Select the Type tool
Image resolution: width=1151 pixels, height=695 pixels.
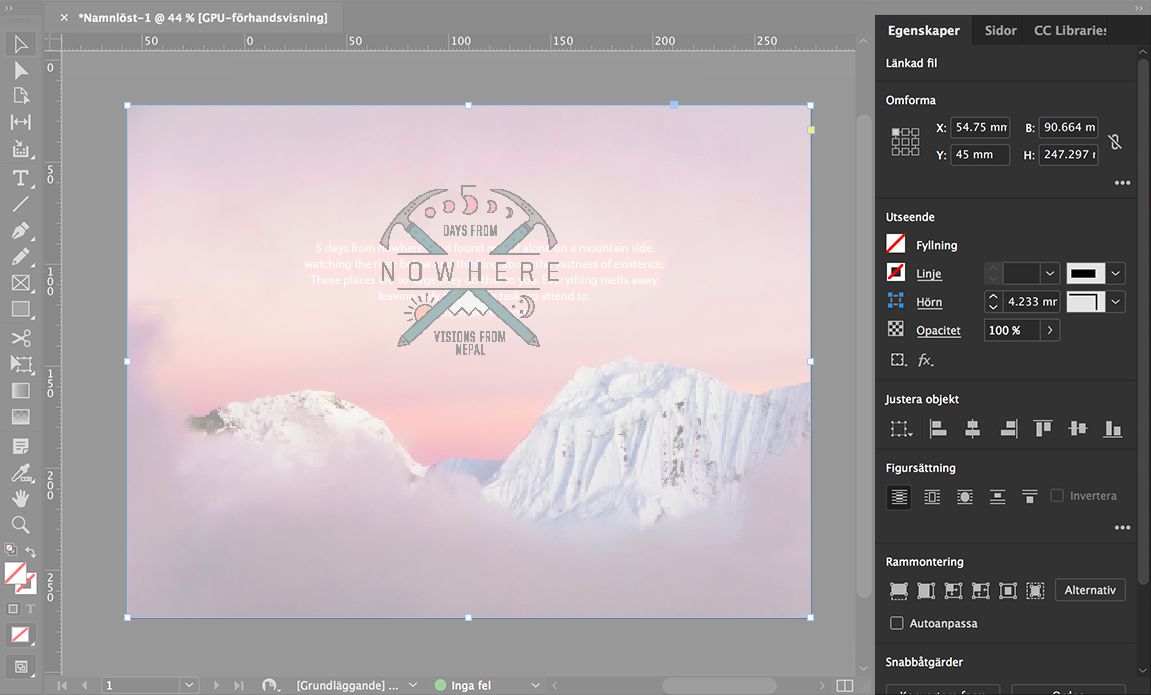[21, 178]
